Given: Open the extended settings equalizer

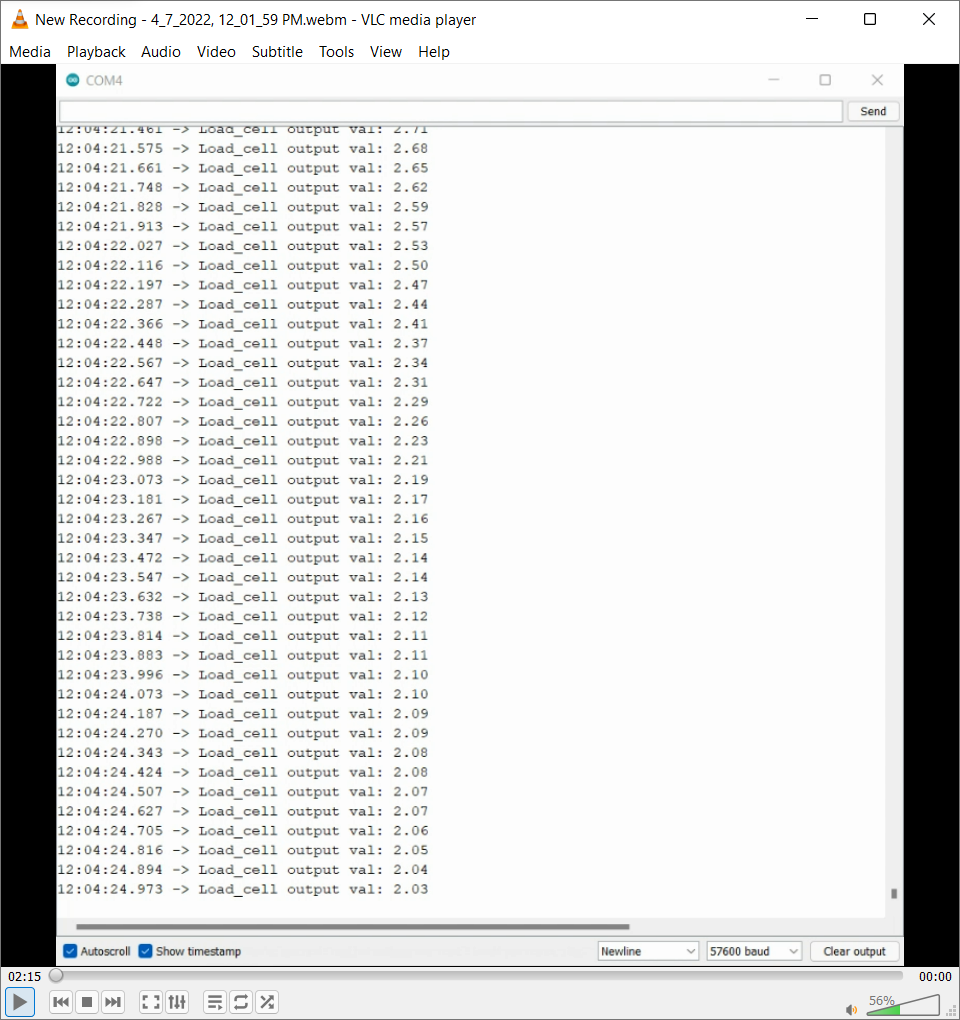Looking at the screenshot, I should pos(176,1001).
